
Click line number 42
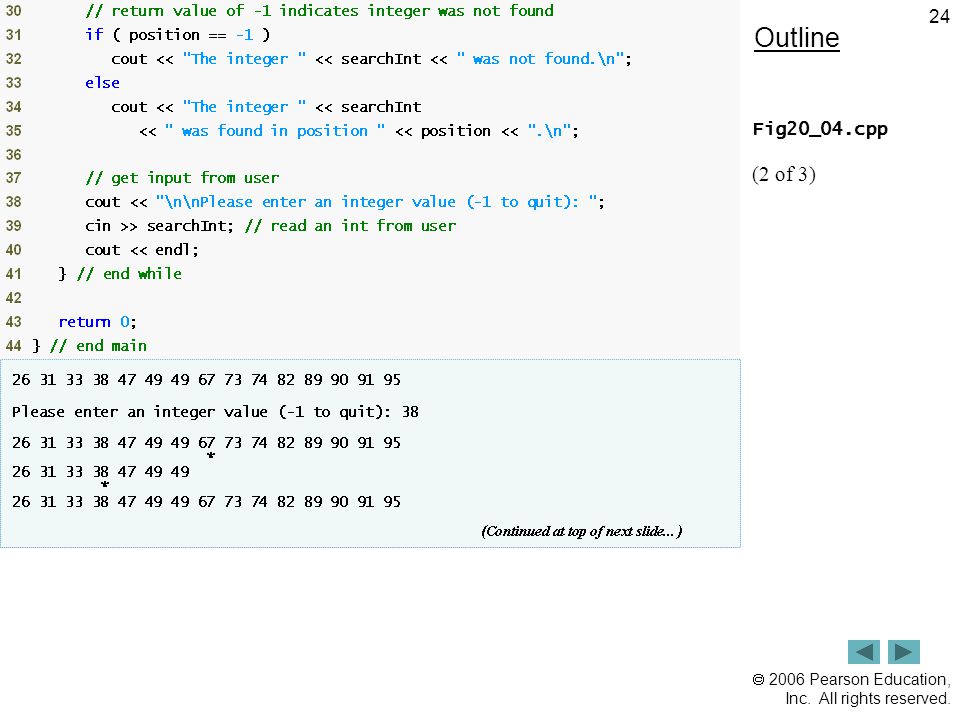tap(13, 298)
